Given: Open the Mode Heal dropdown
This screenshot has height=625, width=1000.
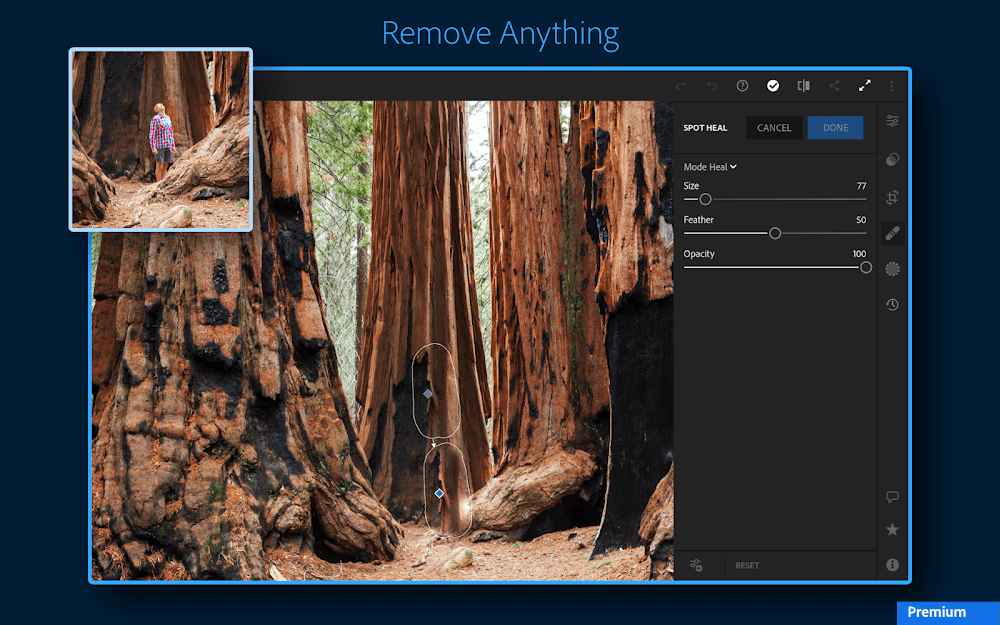Looking at the screenshot, I should pos(709,166).
